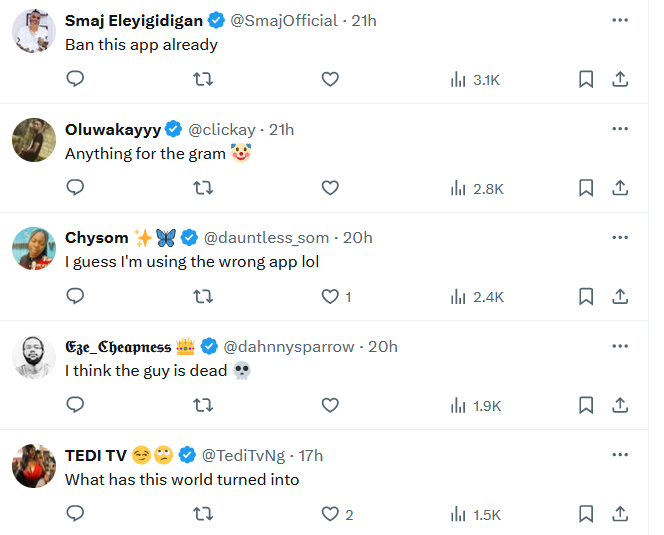This screenshot has width=664, height=535.
Task: Open more options on Chysom's tweet
Action: [x=620, y=237]
